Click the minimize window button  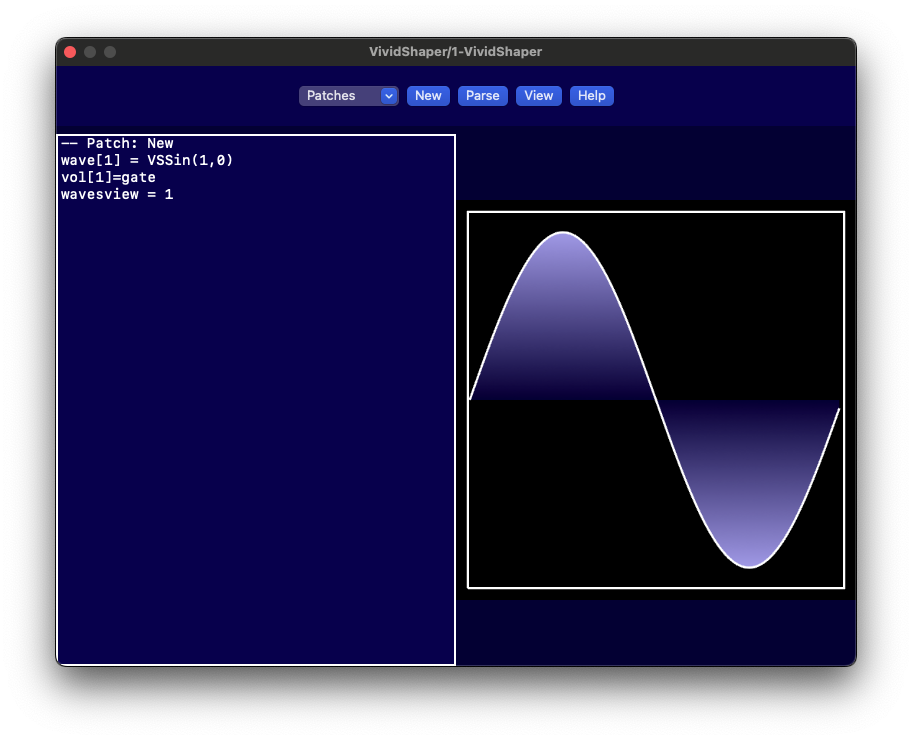(90, 52)
